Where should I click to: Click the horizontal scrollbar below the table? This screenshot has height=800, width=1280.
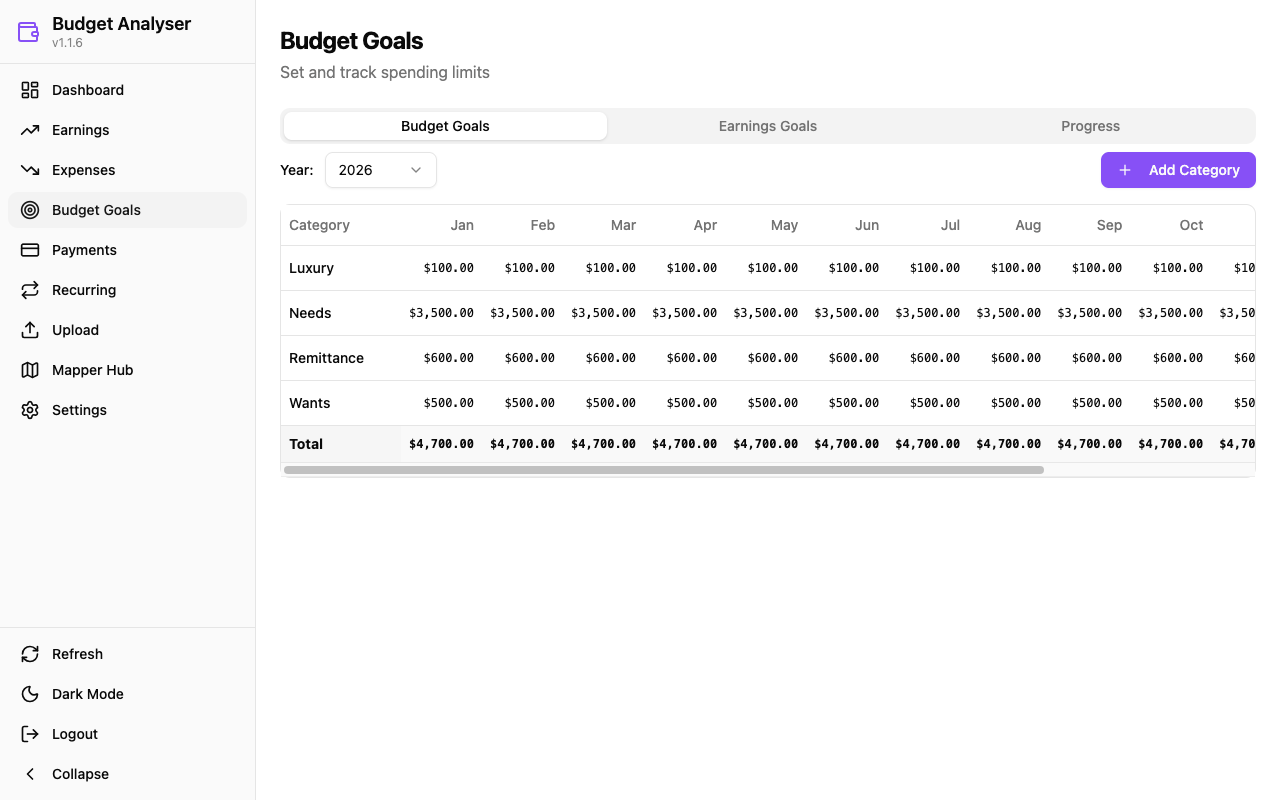663,470
